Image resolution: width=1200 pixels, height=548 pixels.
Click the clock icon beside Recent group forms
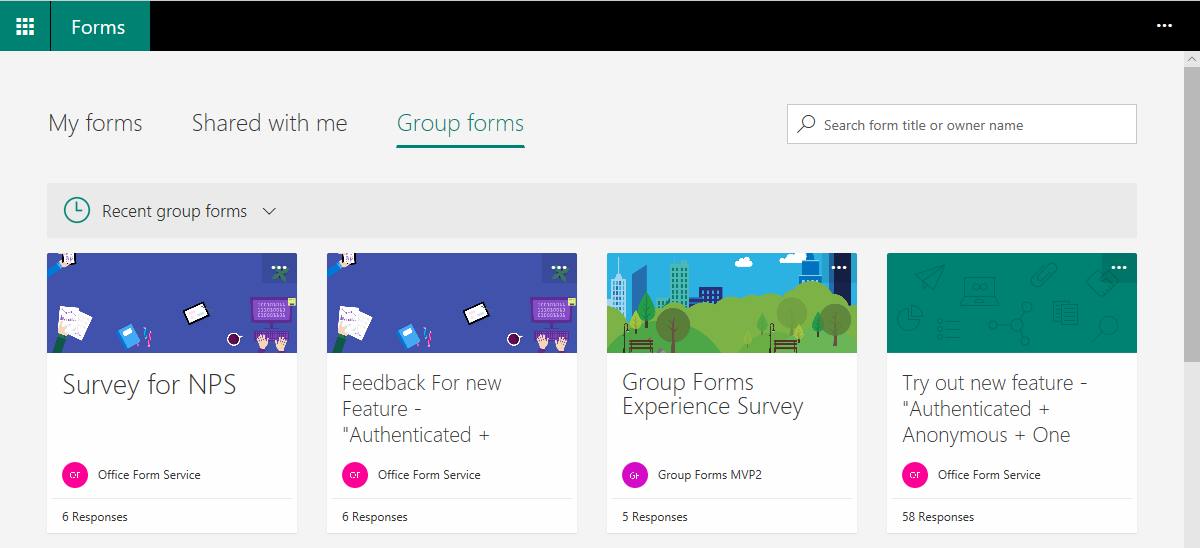click(x=76, y=211)
